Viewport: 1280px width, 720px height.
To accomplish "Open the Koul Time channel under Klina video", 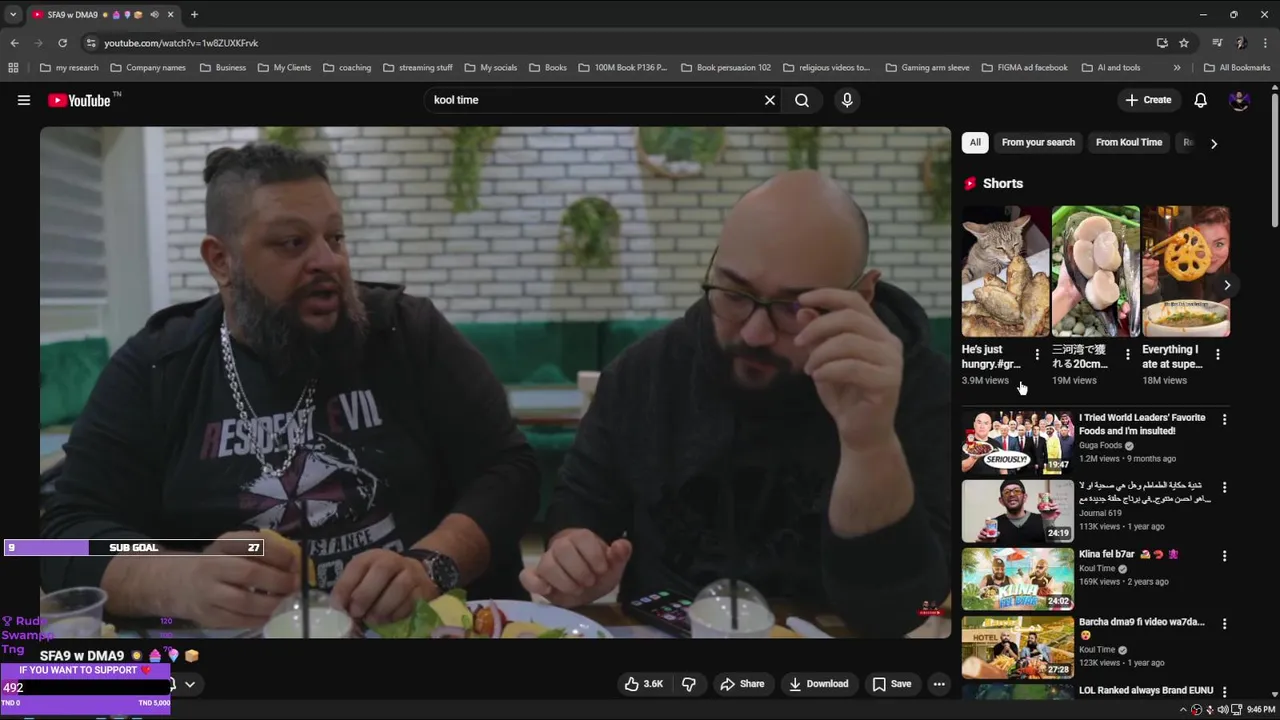I will tap(1097, 568).
